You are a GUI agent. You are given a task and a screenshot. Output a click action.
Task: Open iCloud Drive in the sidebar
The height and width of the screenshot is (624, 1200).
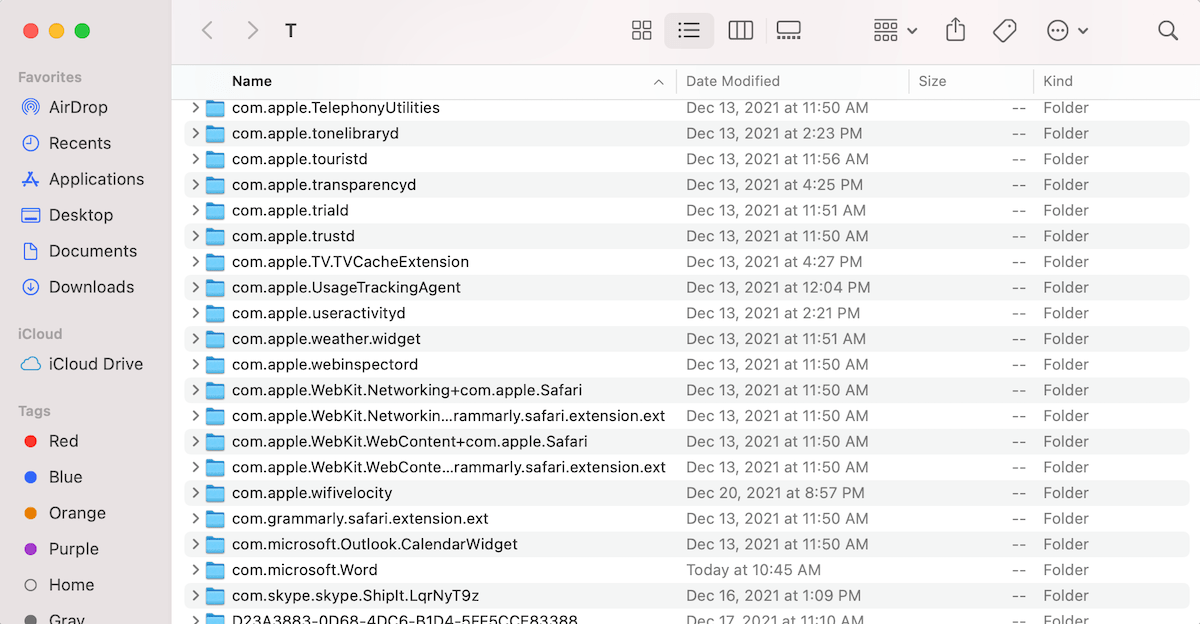click(x=95, y=364)
